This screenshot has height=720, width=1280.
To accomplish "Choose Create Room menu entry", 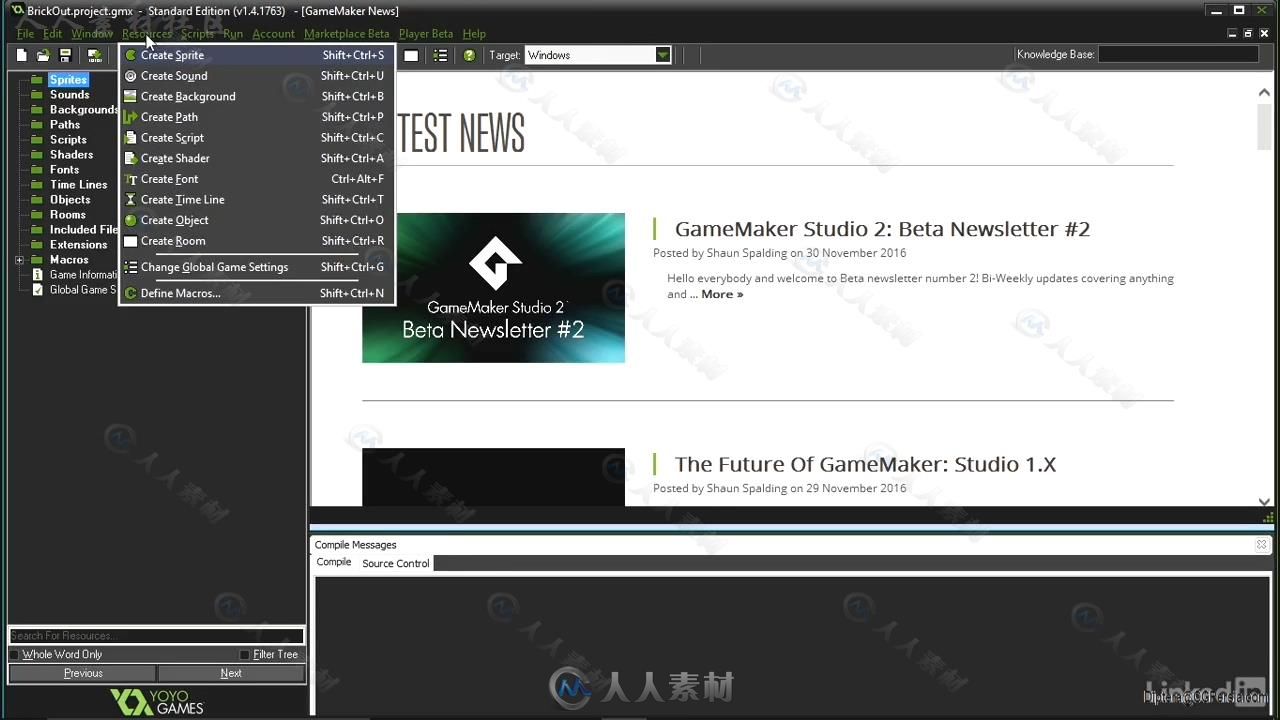I will click(257, 241).
